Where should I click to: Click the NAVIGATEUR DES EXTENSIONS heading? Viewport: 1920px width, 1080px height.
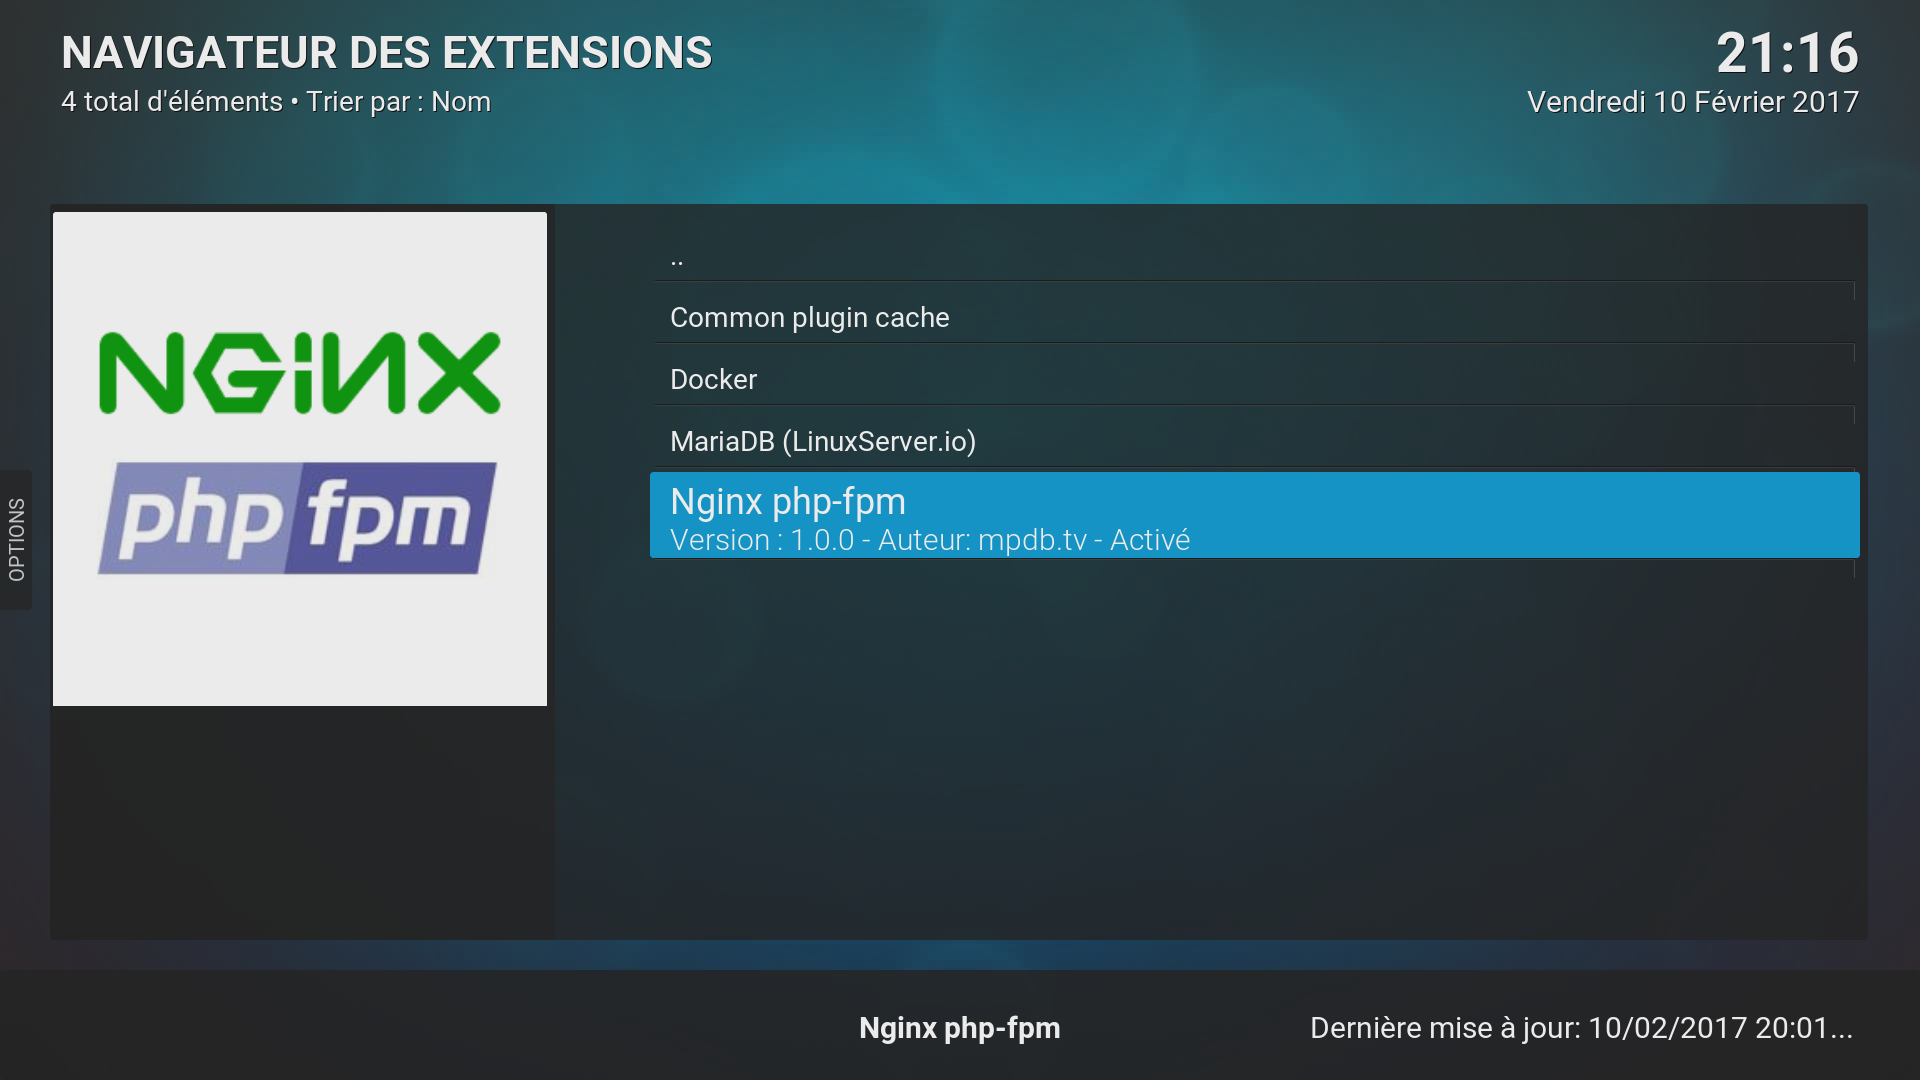(x=386, y=53)
